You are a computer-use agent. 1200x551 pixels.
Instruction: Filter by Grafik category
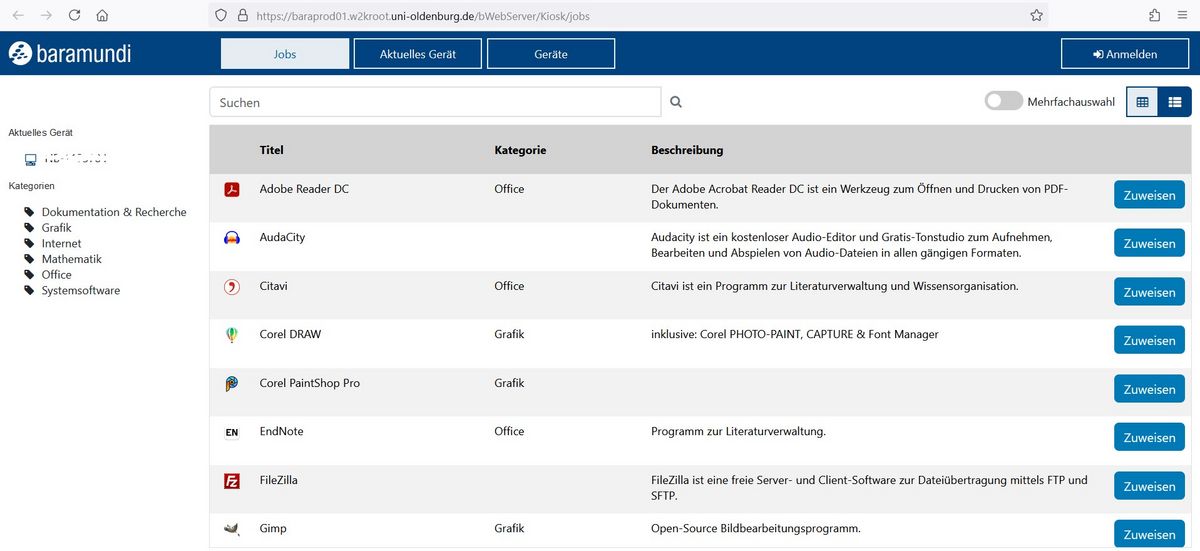[x=56, y=228]
